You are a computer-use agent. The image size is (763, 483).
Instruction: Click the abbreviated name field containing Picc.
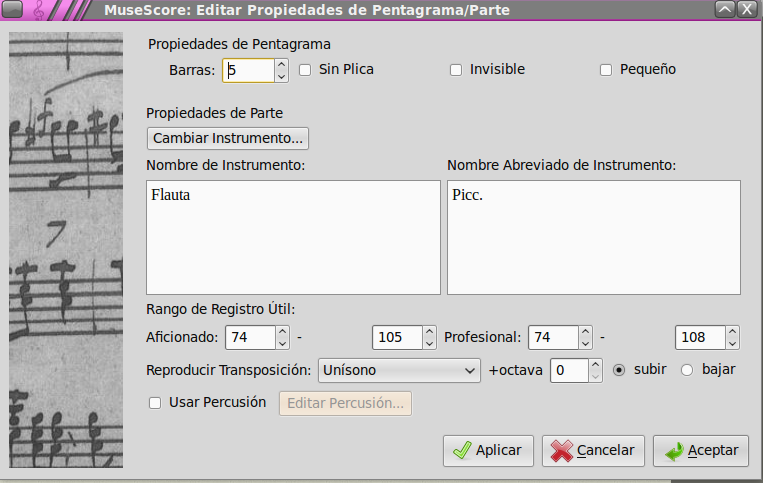point(594,237)
